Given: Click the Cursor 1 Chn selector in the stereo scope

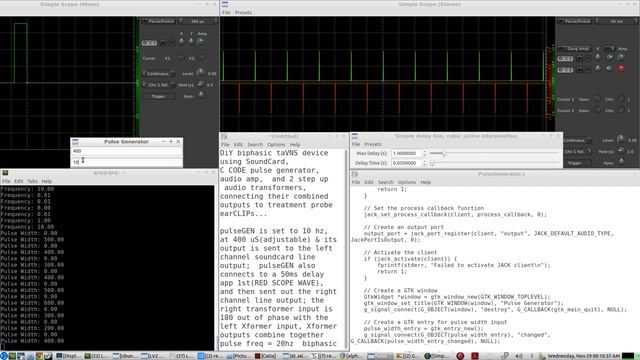Looking at the screenshot, I should coord(621,99).
